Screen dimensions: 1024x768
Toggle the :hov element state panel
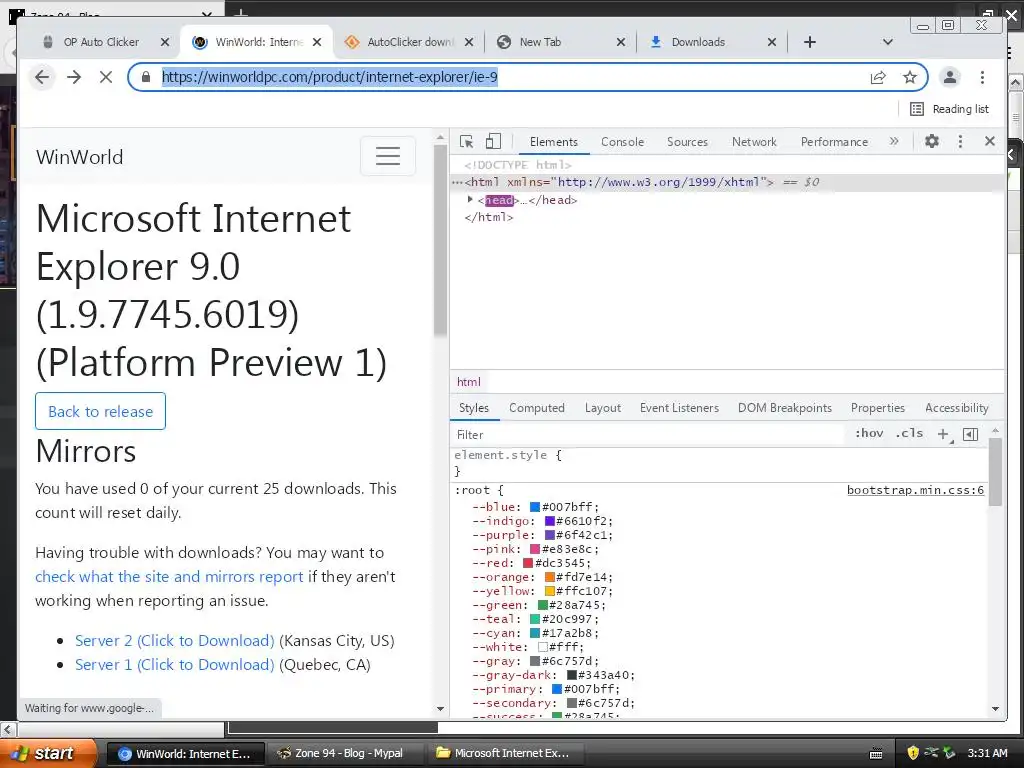click(869, 434)
